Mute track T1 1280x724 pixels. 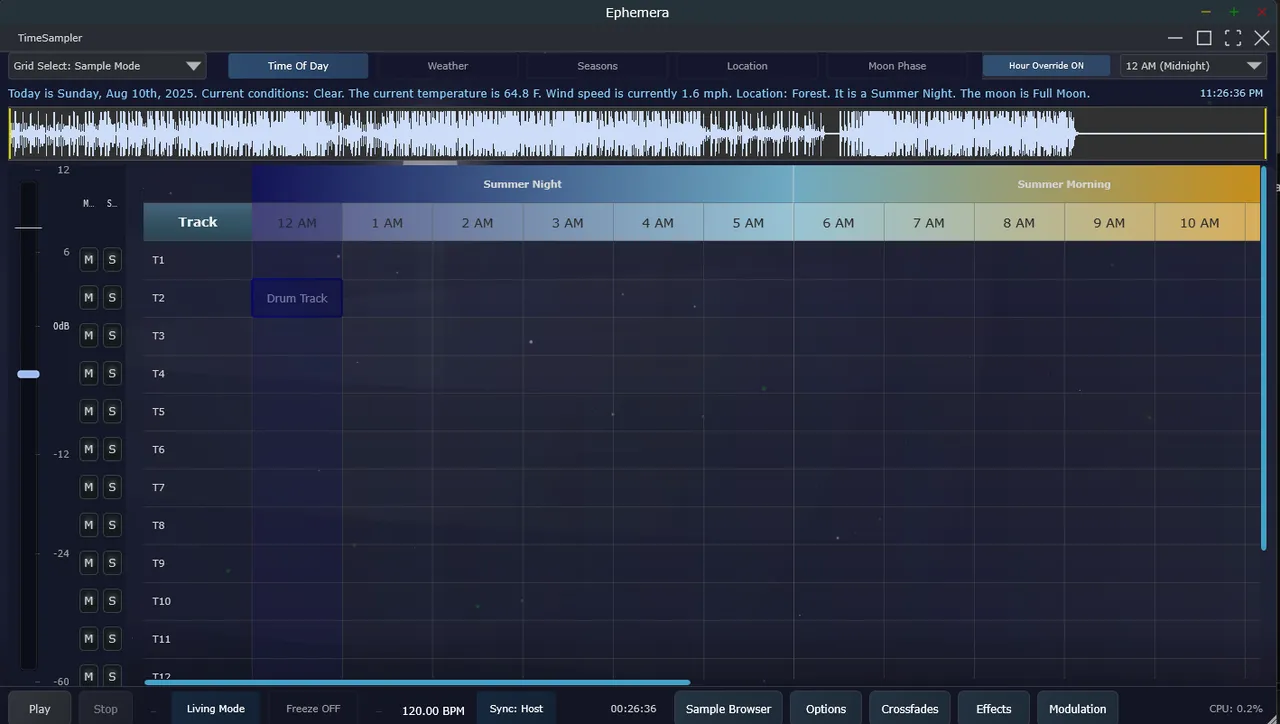click(89, 260)
